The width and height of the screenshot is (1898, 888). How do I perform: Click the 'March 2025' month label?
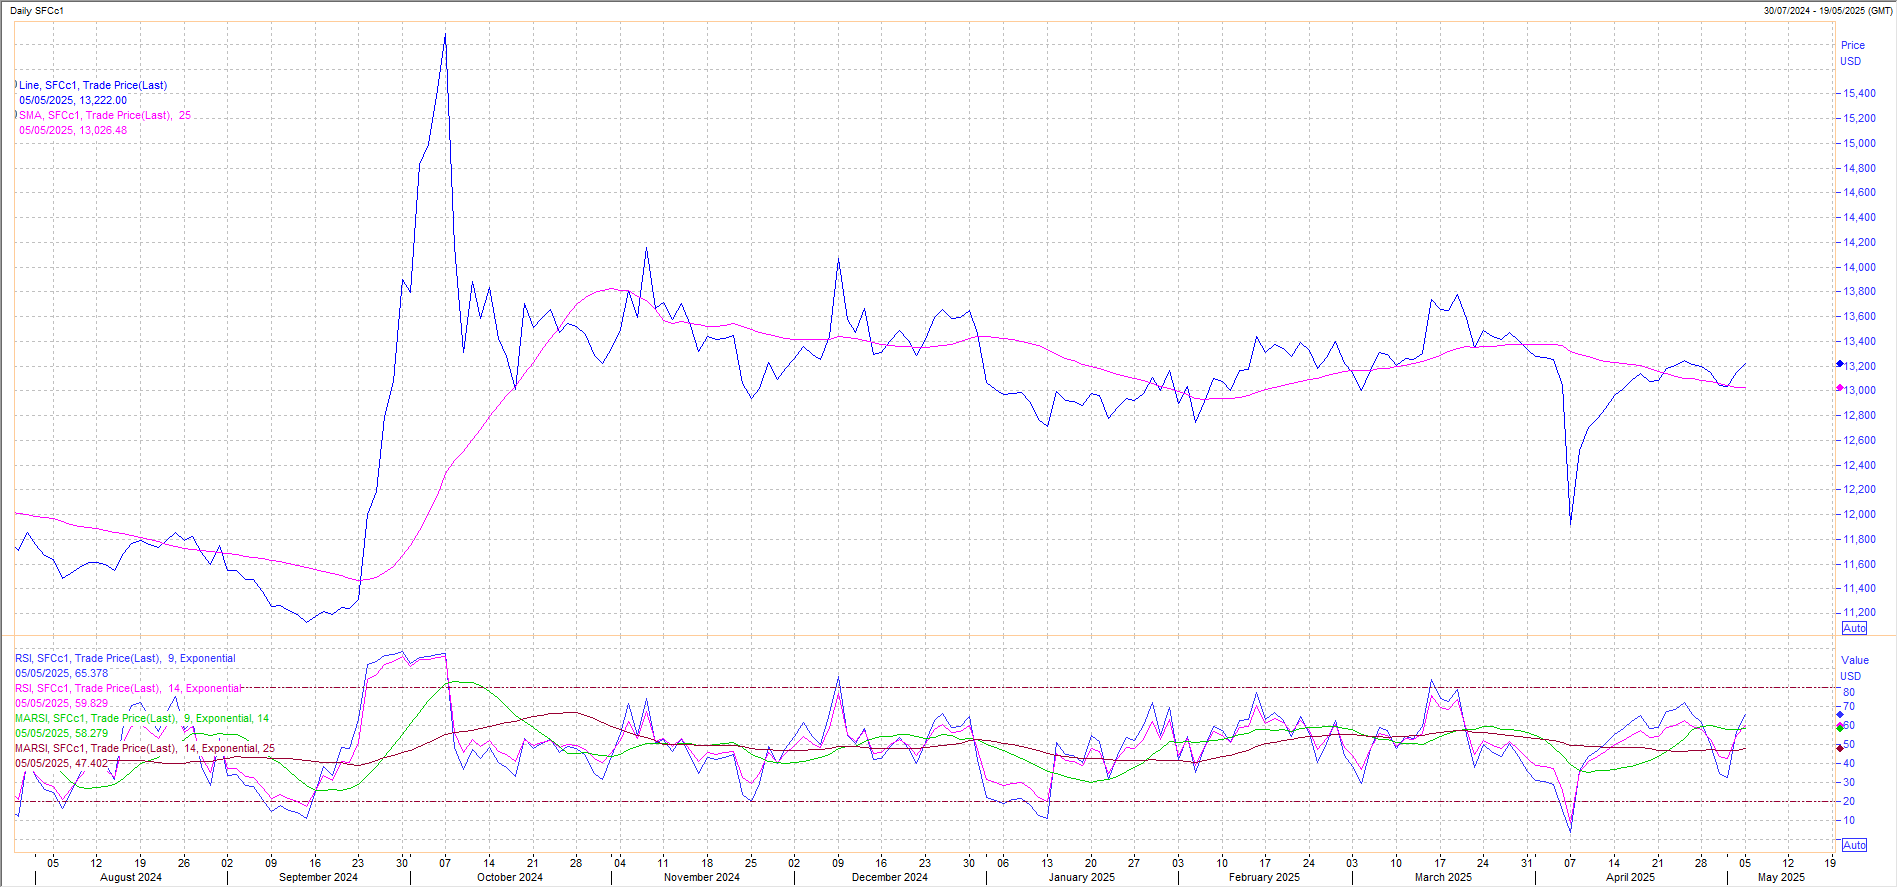pyautogui.click(x=1443, y=877)
